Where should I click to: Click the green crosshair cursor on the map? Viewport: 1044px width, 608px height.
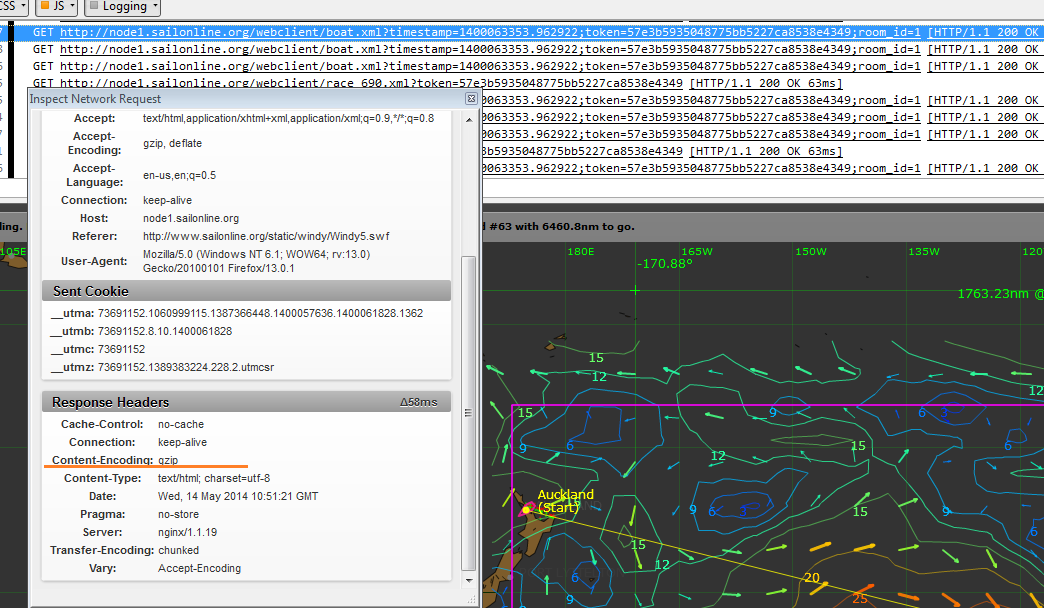tap(635, 290)
